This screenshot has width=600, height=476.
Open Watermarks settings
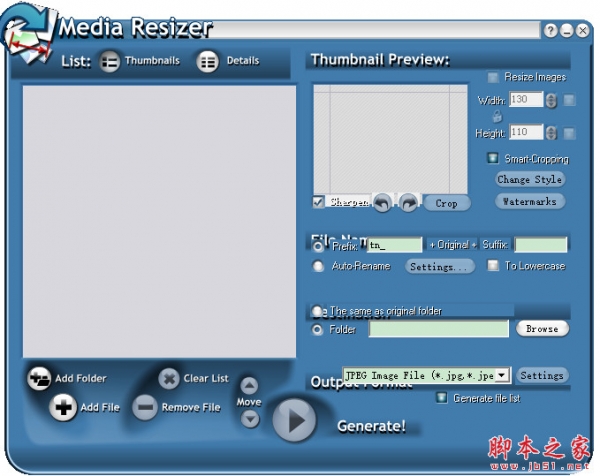coord(530,201)
